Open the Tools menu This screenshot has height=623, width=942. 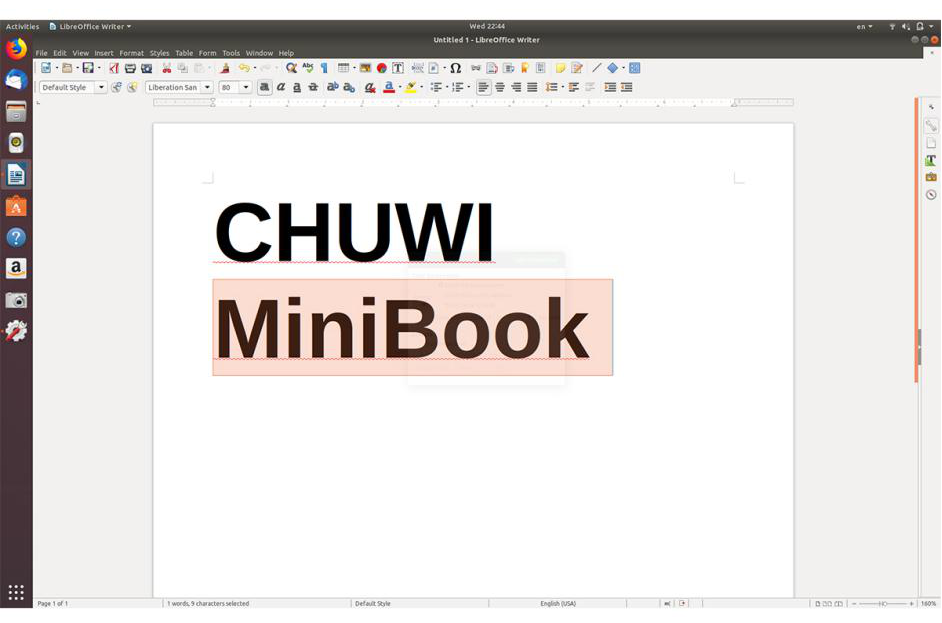coord(231,53)
